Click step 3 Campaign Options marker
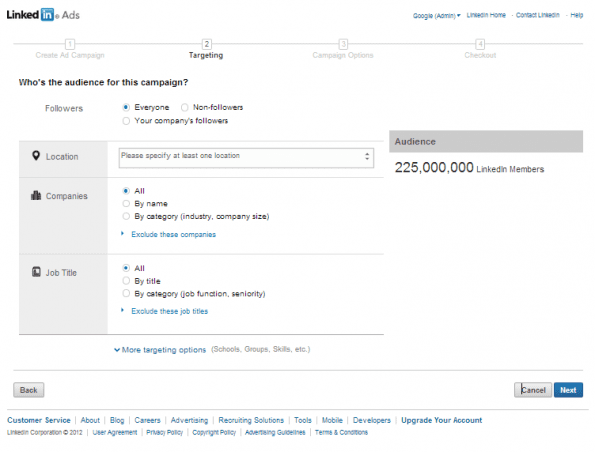 343,44
